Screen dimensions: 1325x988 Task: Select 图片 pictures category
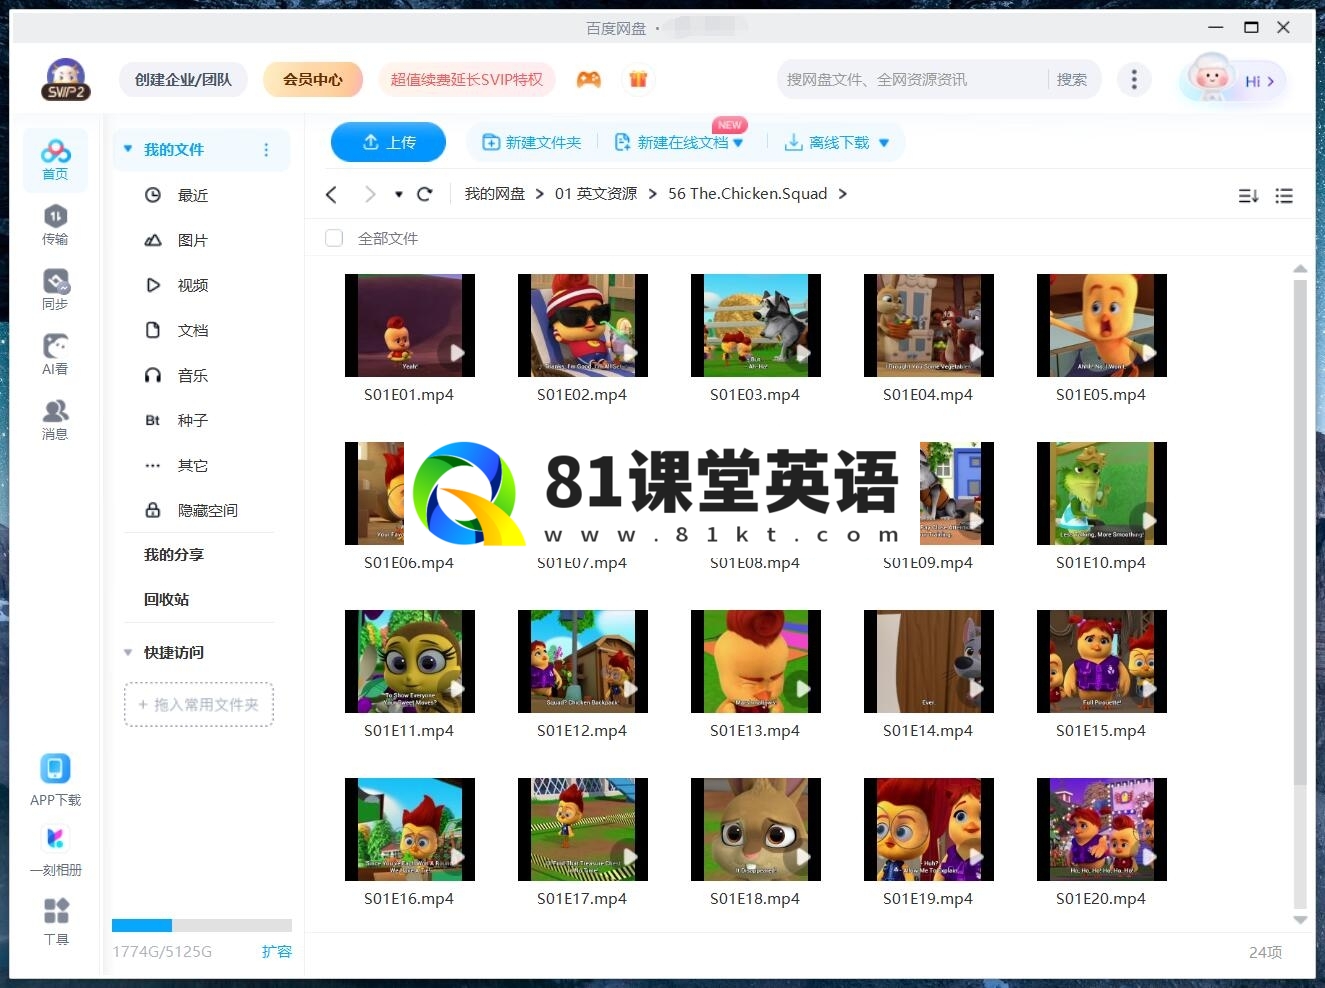193,240
